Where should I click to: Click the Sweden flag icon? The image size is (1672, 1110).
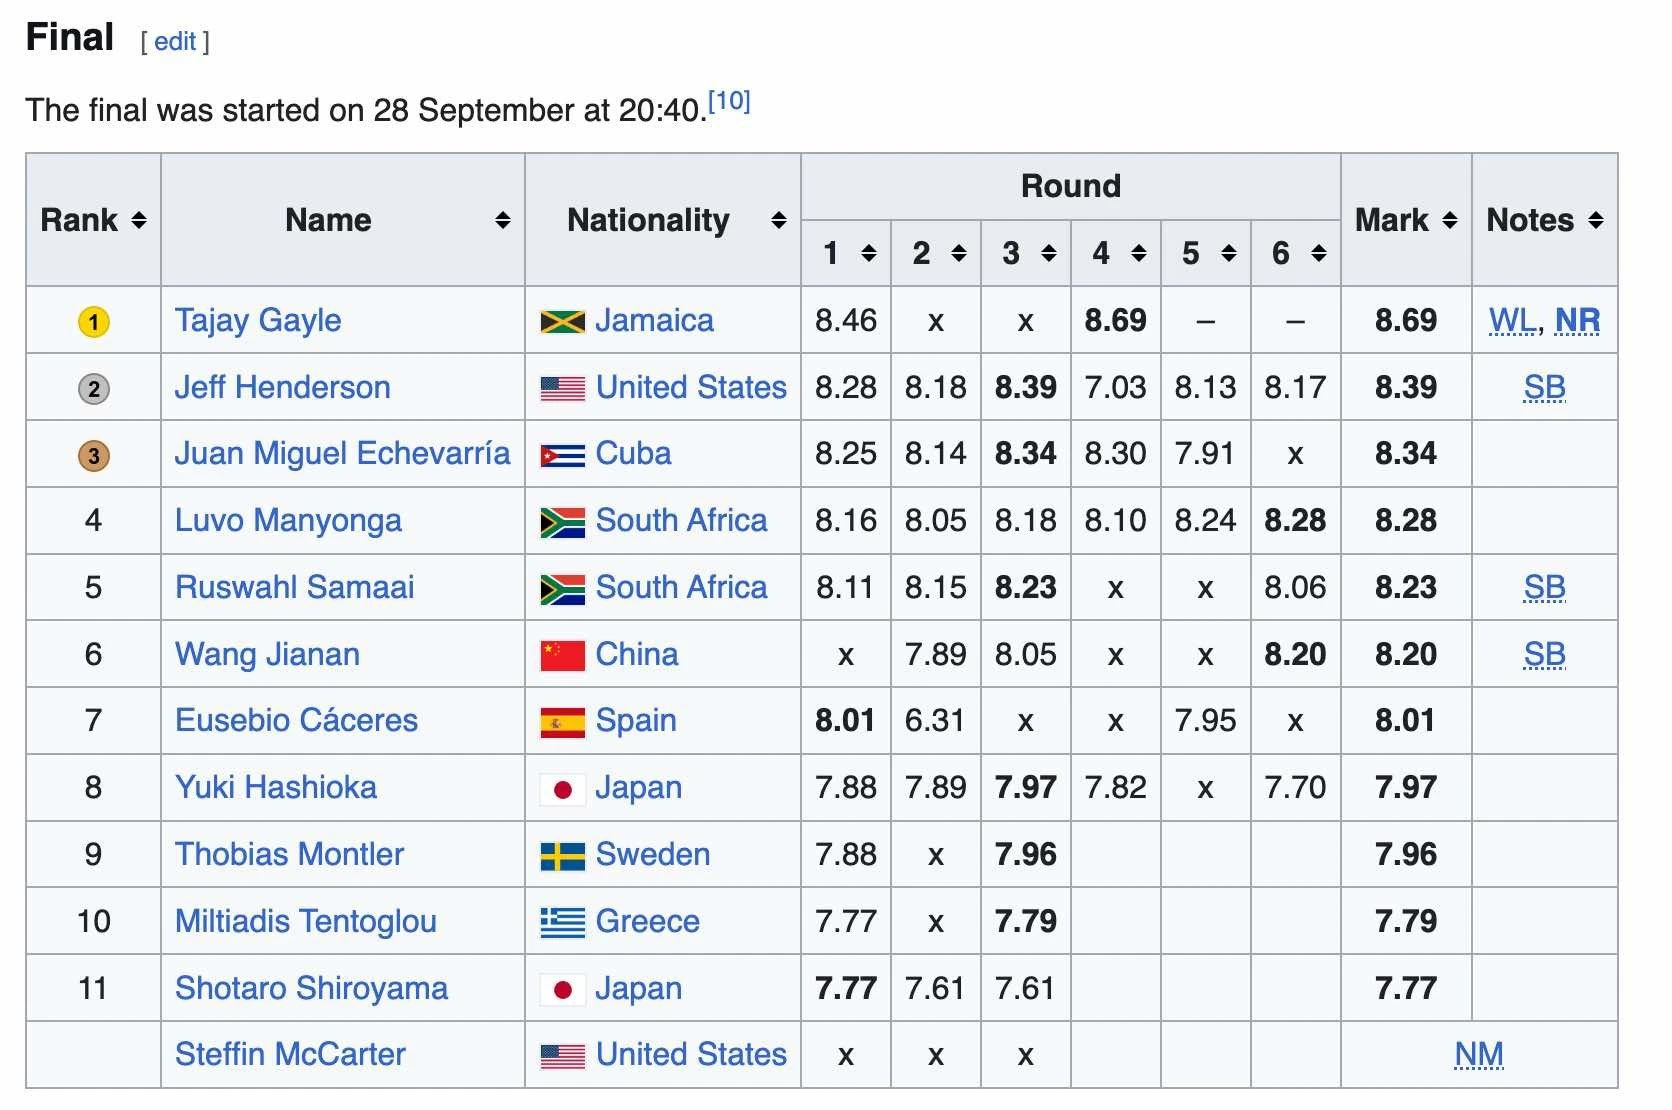pos(562,856)
